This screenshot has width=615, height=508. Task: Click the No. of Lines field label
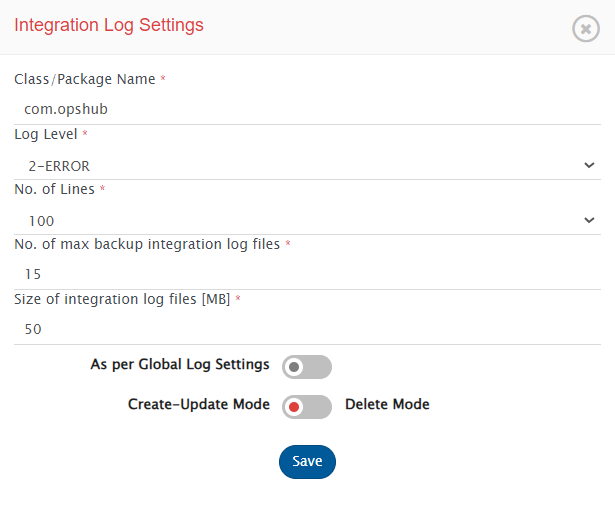(x=54, y=189)
